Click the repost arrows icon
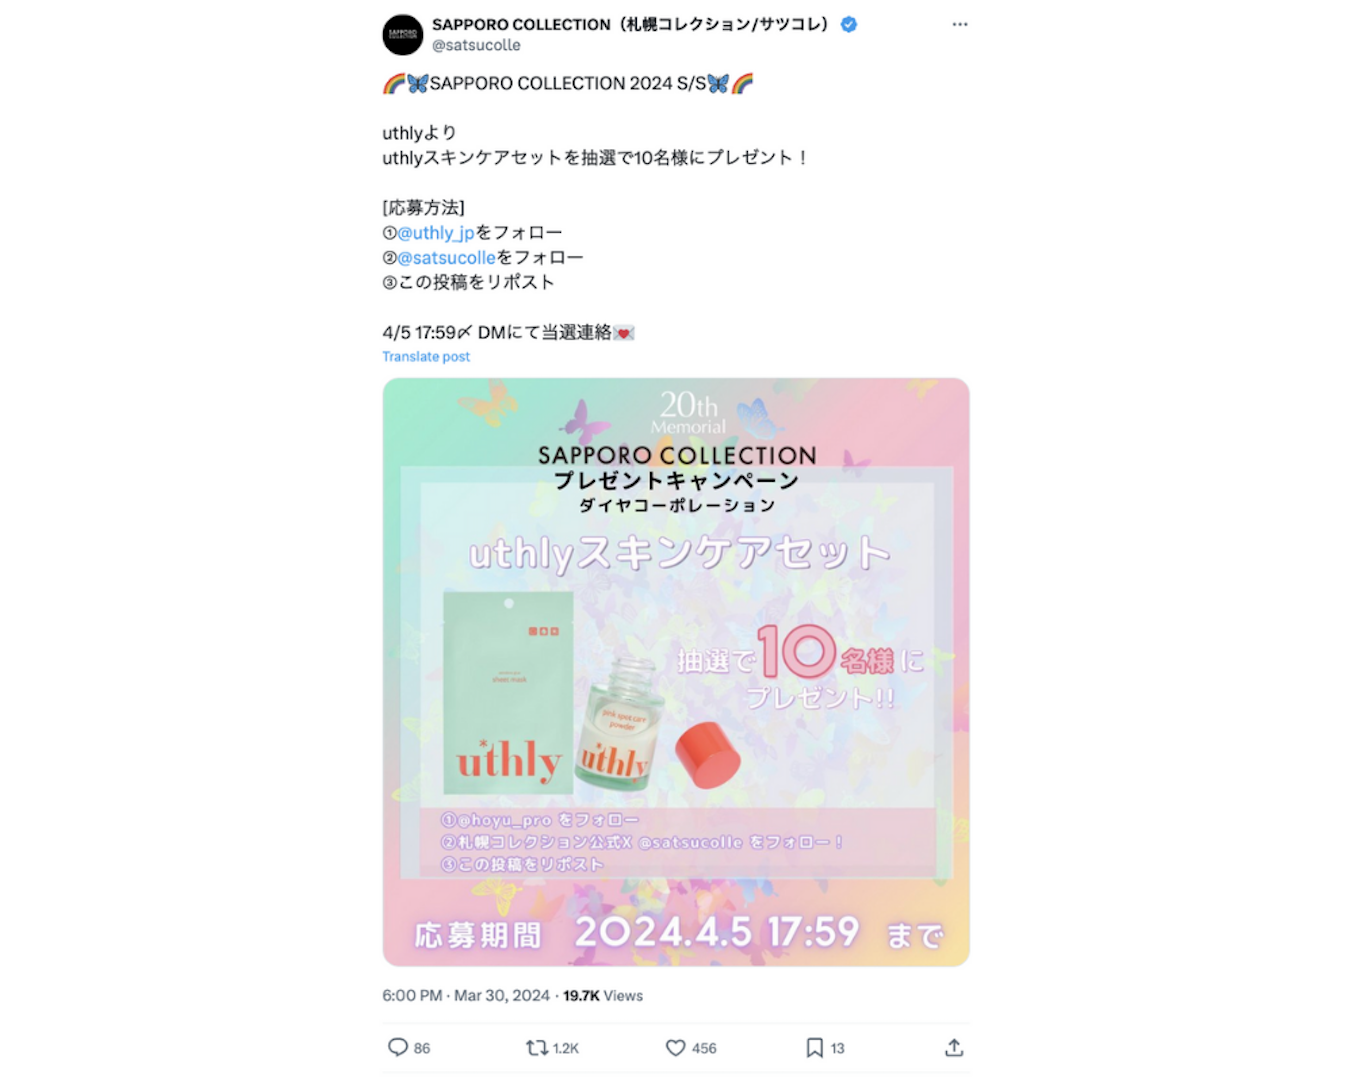Screen dimensions: 1348x1078 pos(537,1047)
